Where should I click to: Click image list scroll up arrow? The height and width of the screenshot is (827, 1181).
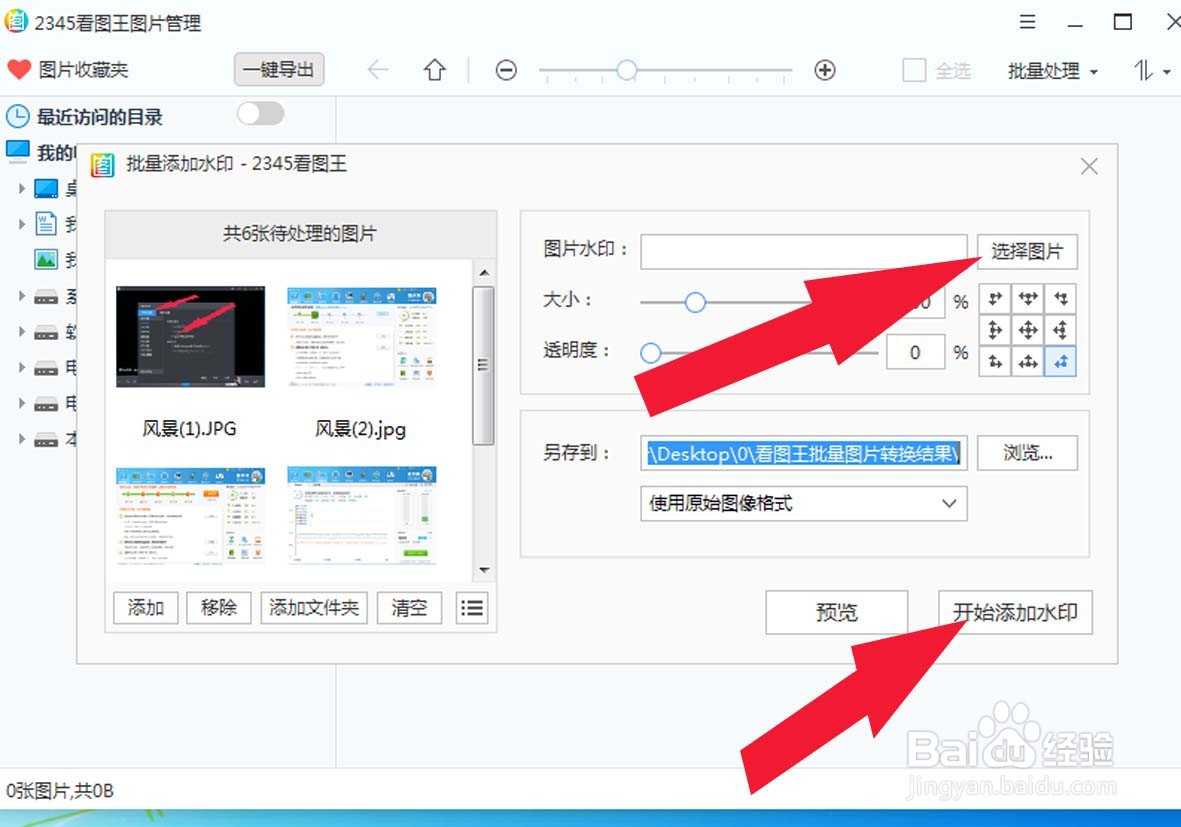[484, 272]
